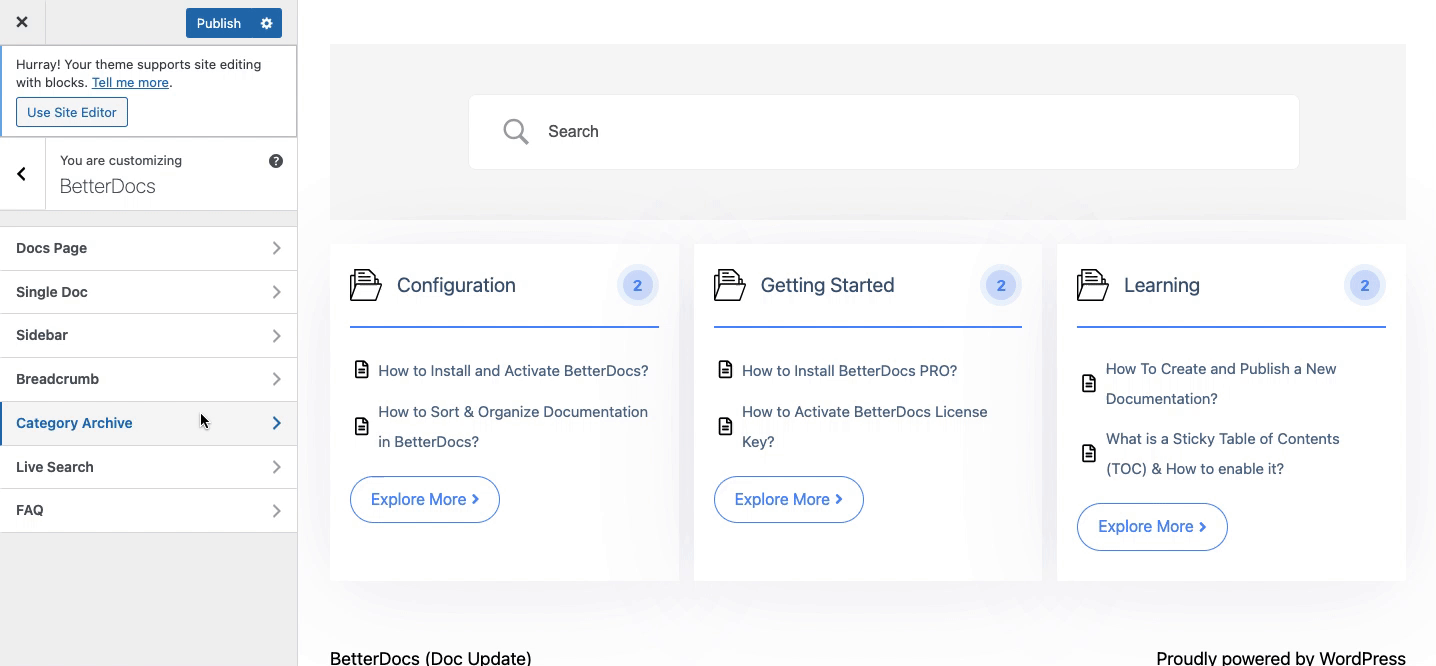Click the help question mark icon
1436x666 pixels.
(x=276, y=160)
